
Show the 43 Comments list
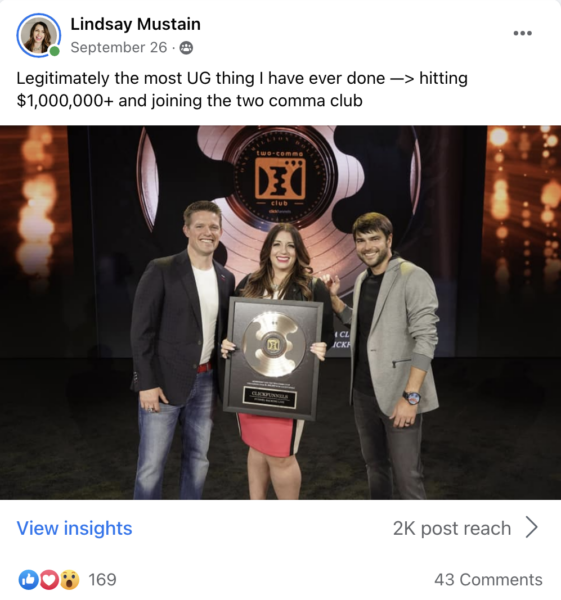click(x=488, y=580)
